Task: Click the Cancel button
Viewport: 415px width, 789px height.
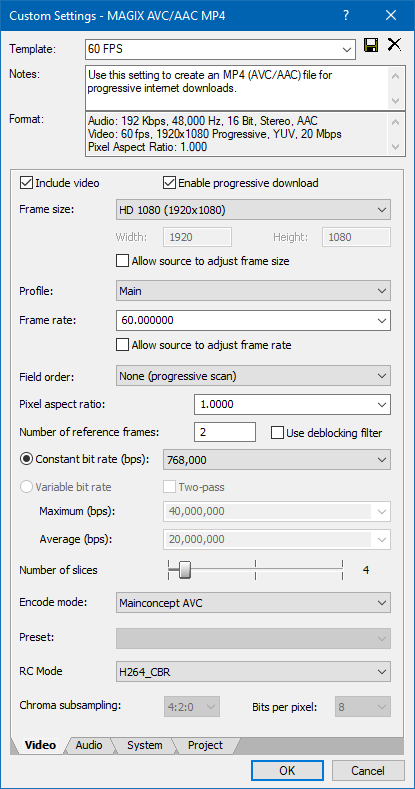Action: (368, 770)
